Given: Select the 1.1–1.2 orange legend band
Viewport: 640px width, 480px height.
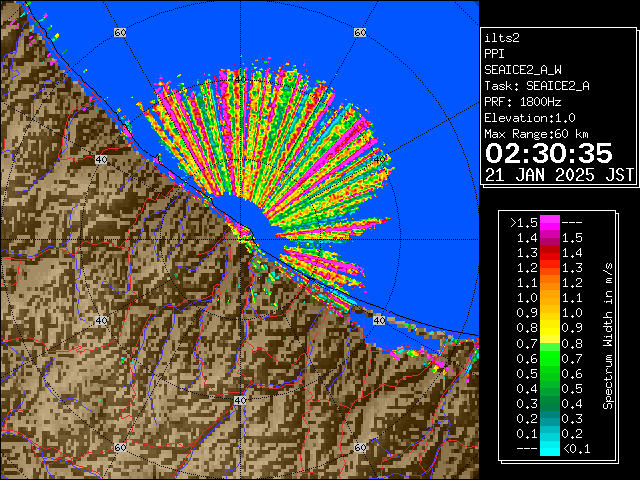Looking at the screenshot, I should coord(550,283).
